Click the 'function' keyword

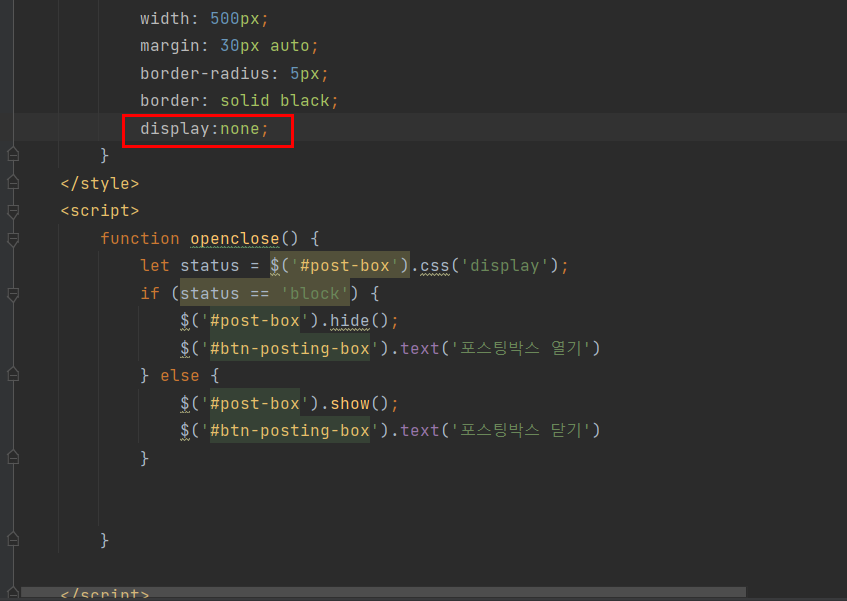click(140, 239)
